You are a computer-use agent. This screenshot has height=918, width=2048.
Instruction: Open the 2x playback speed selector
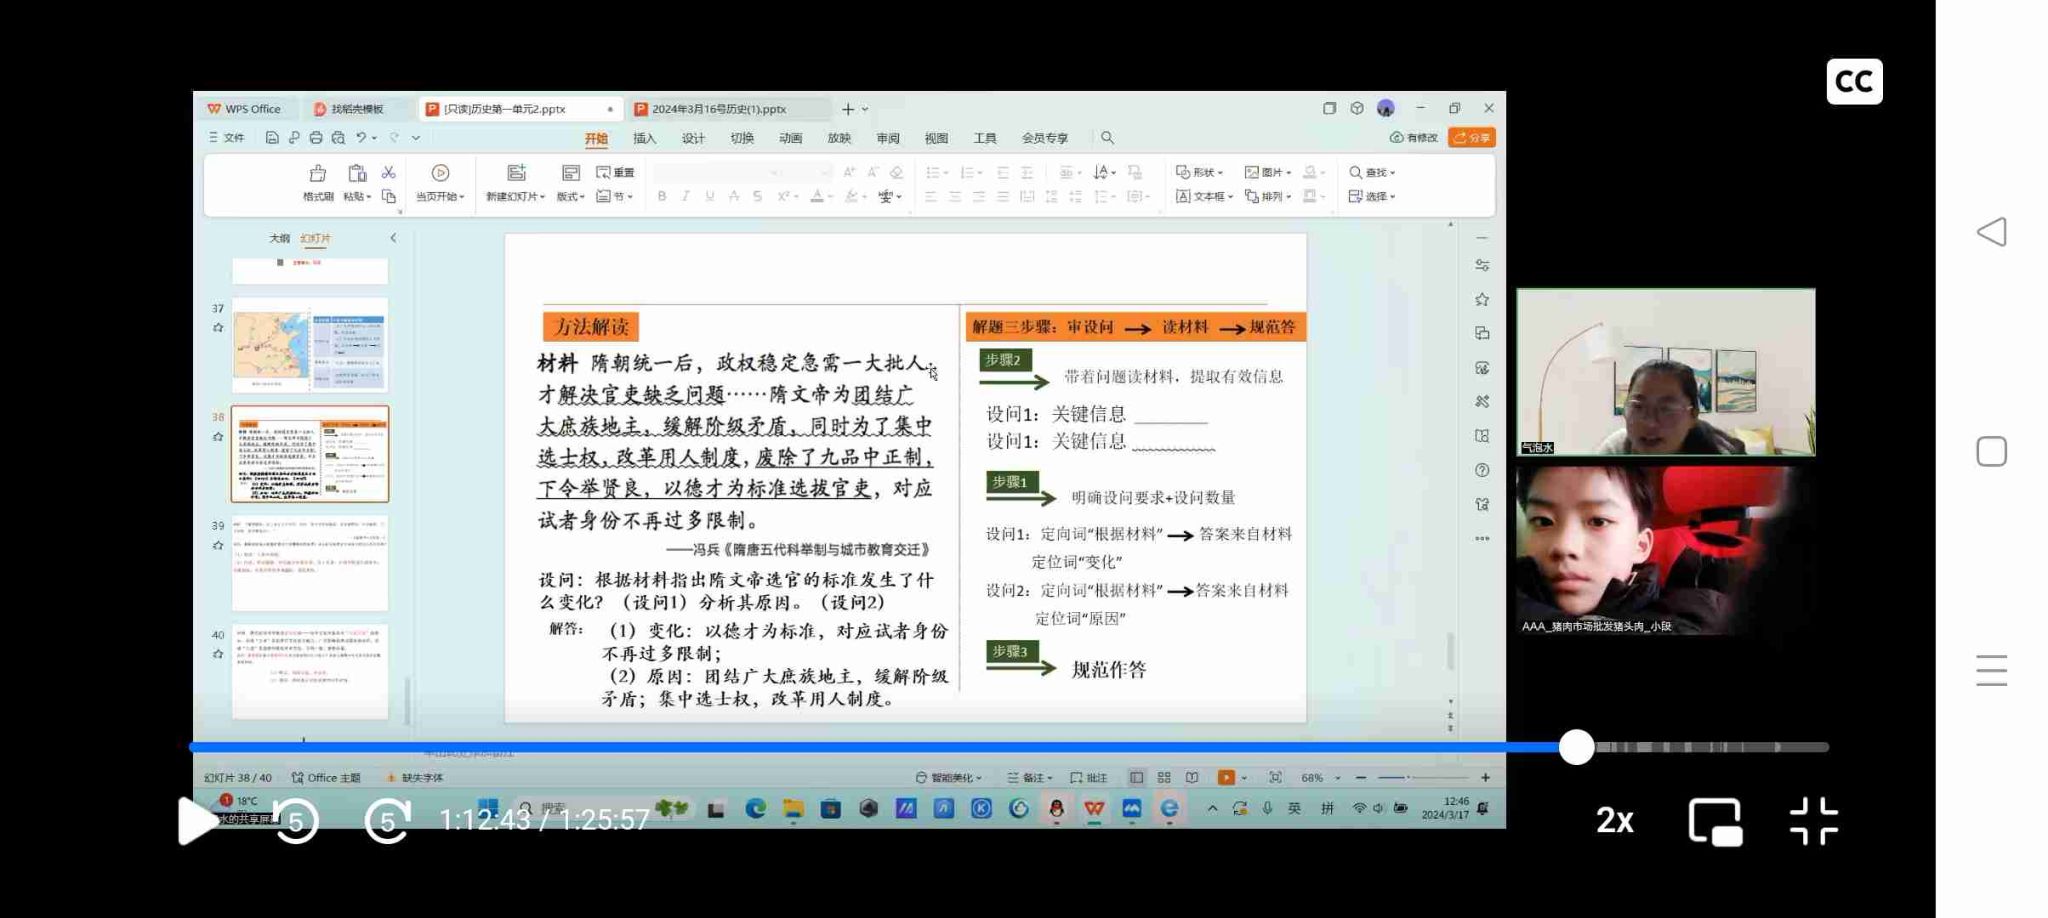coord(1614,821)
